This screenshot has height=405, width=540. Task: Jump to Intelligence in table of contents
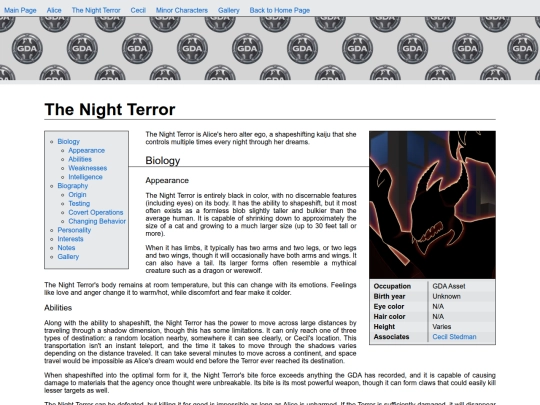85,177
